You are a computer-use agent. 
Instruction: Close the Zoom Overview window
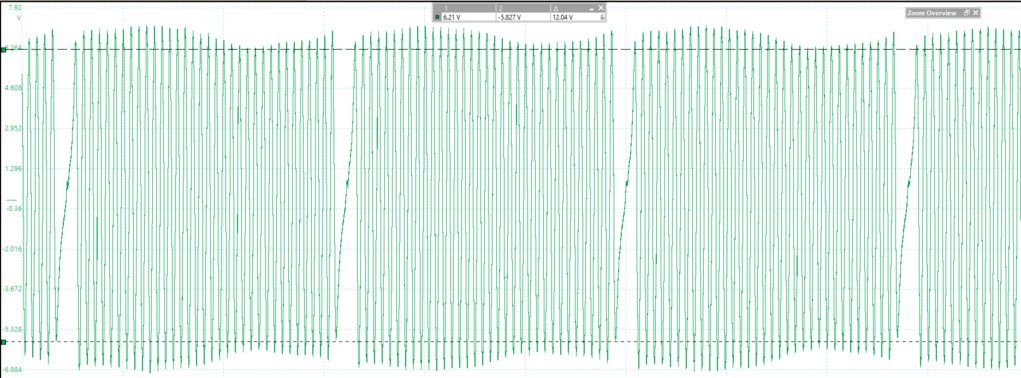point(975,12)
